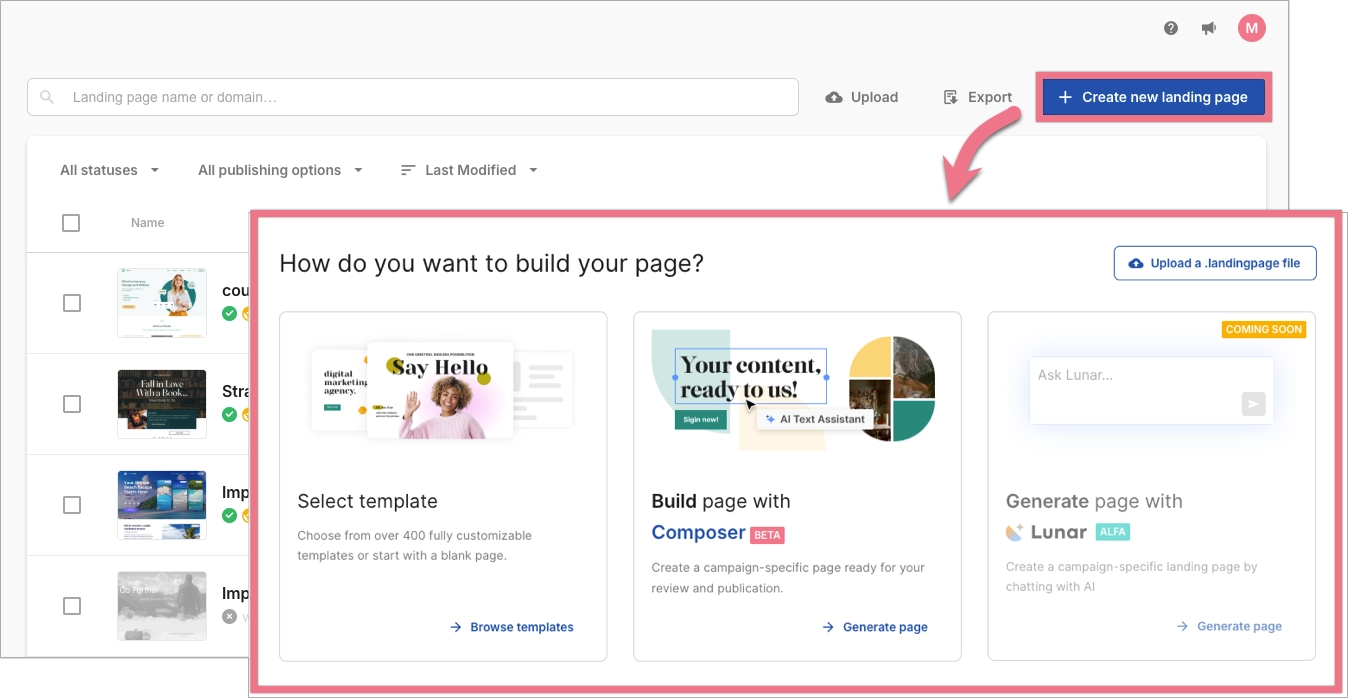The height and width of the screenshot is (698, 1348).
Task: Click the search magnifying glass icon
Action: [x=46, y=96]
